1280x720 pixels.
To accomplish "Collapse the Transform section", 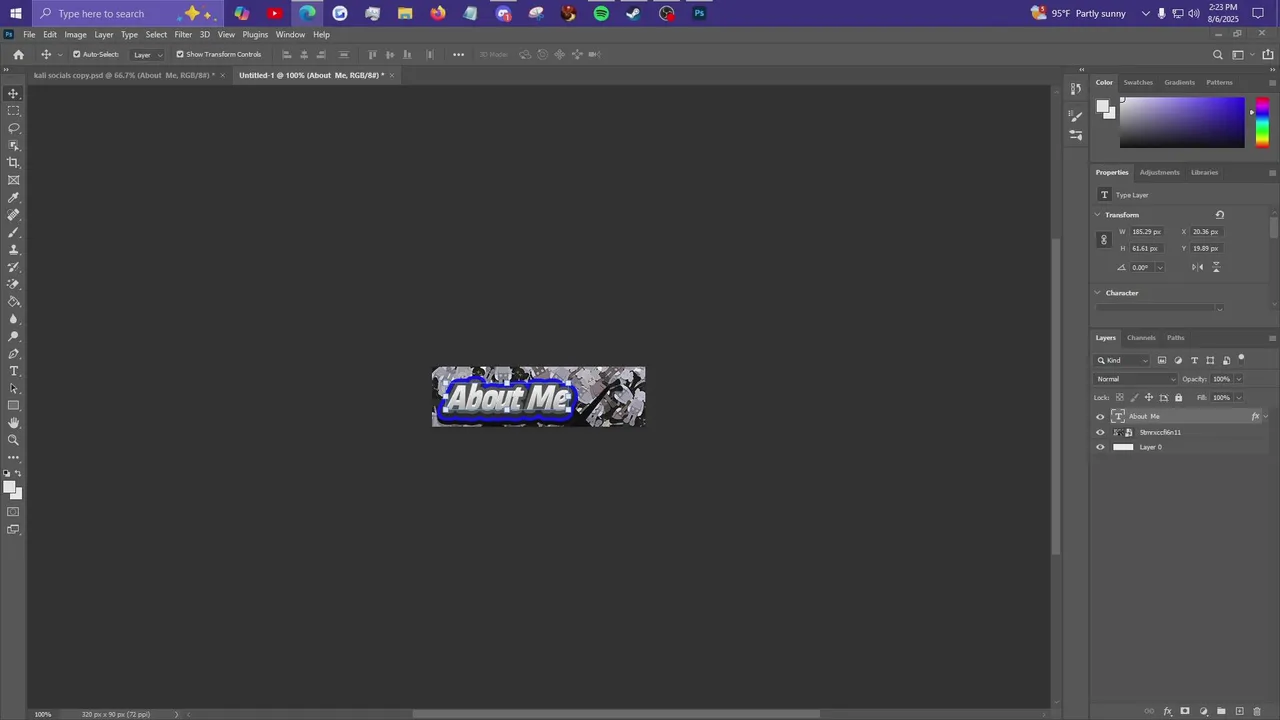I will tap(1097, 215).
